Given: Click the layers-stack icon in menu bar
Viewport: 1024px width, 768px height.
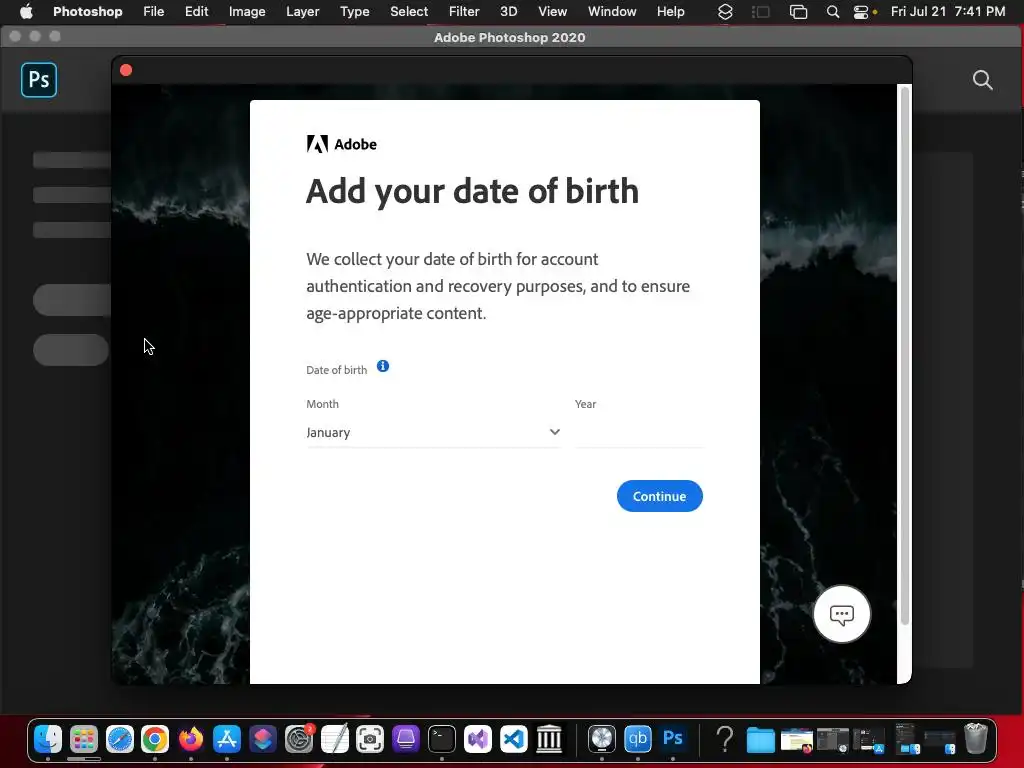Looking at the screenshot, I should (x=725, y=12).
